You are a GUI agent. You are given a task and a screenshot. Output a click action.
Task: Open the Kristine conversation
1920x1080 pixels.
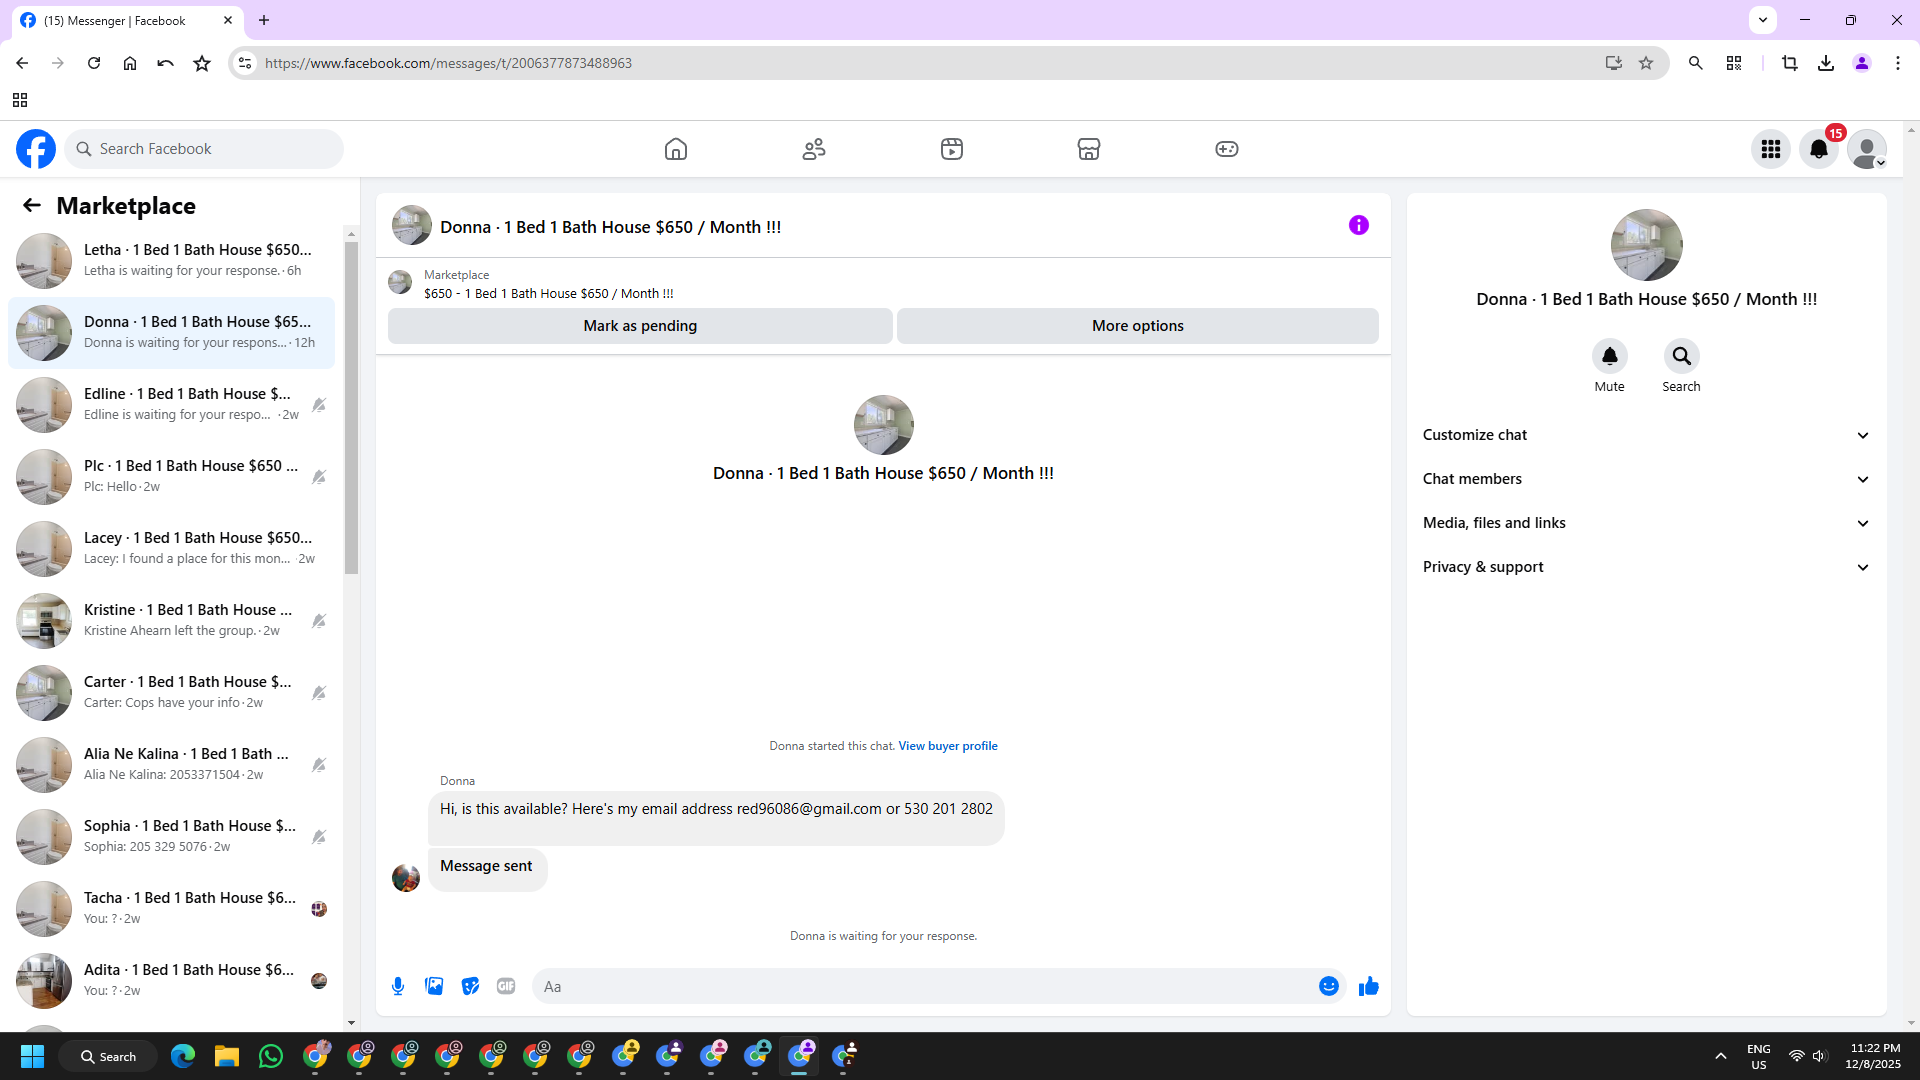[172, 620]
